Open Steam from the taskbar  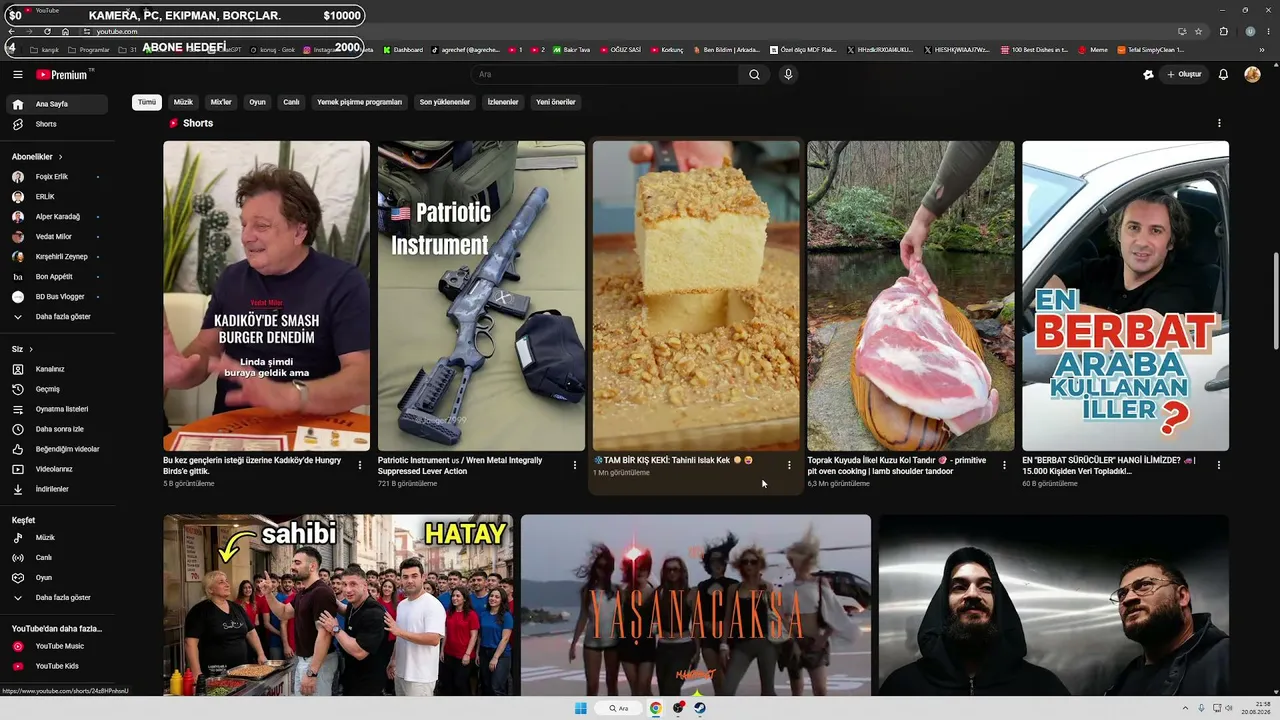click(700, 708)
